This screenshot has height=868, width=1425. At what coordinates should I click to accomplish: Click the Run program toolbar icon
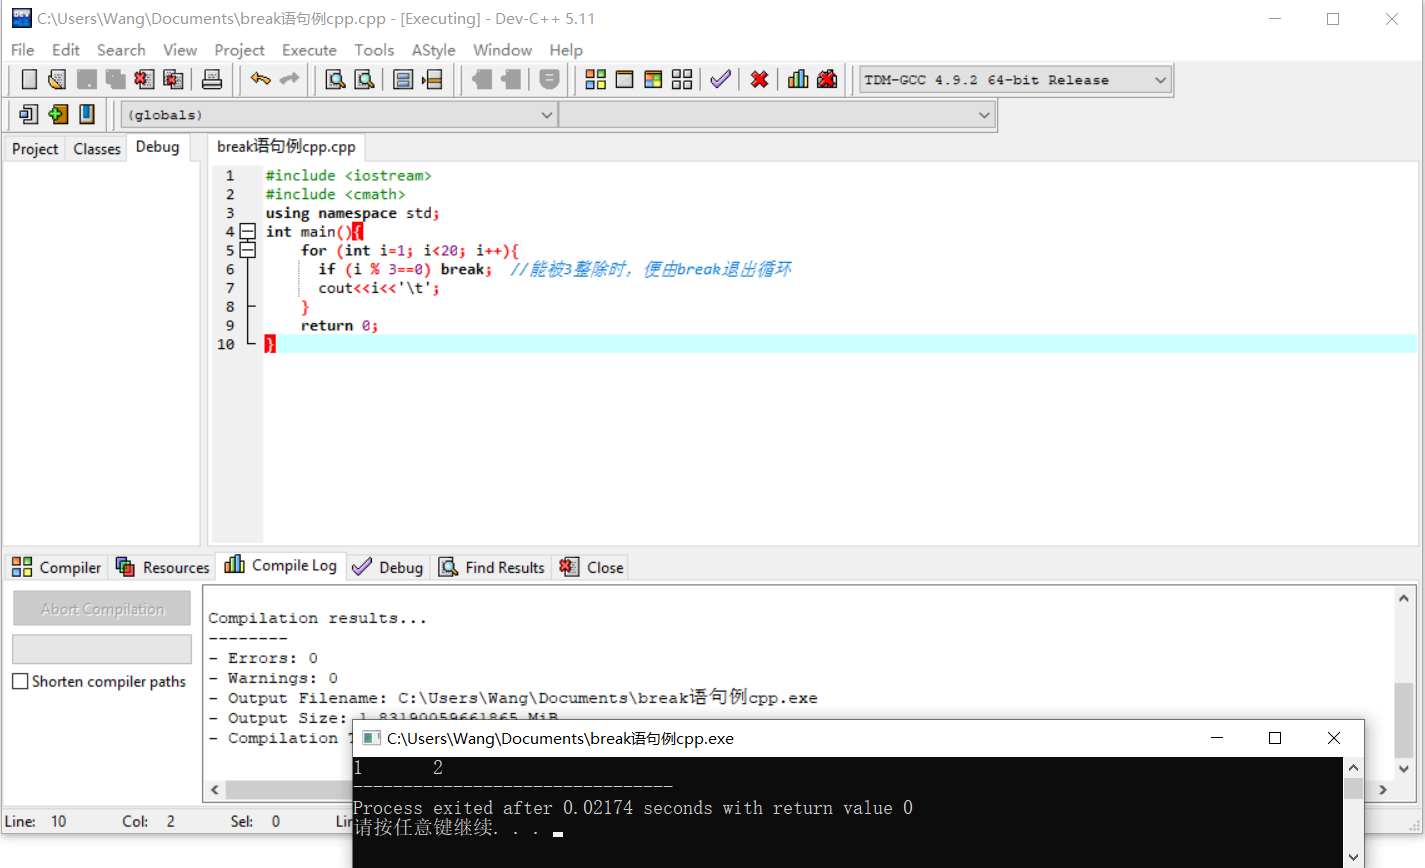tap(625, 79)
